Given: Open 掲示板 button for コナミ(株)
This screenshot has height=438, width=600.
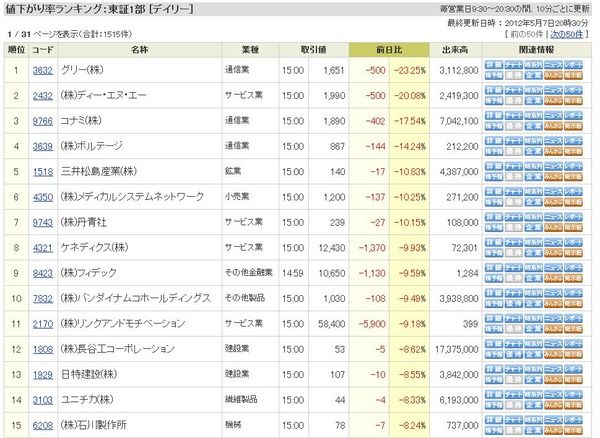Looking at the screenshot, I should (x=573, y=126).
